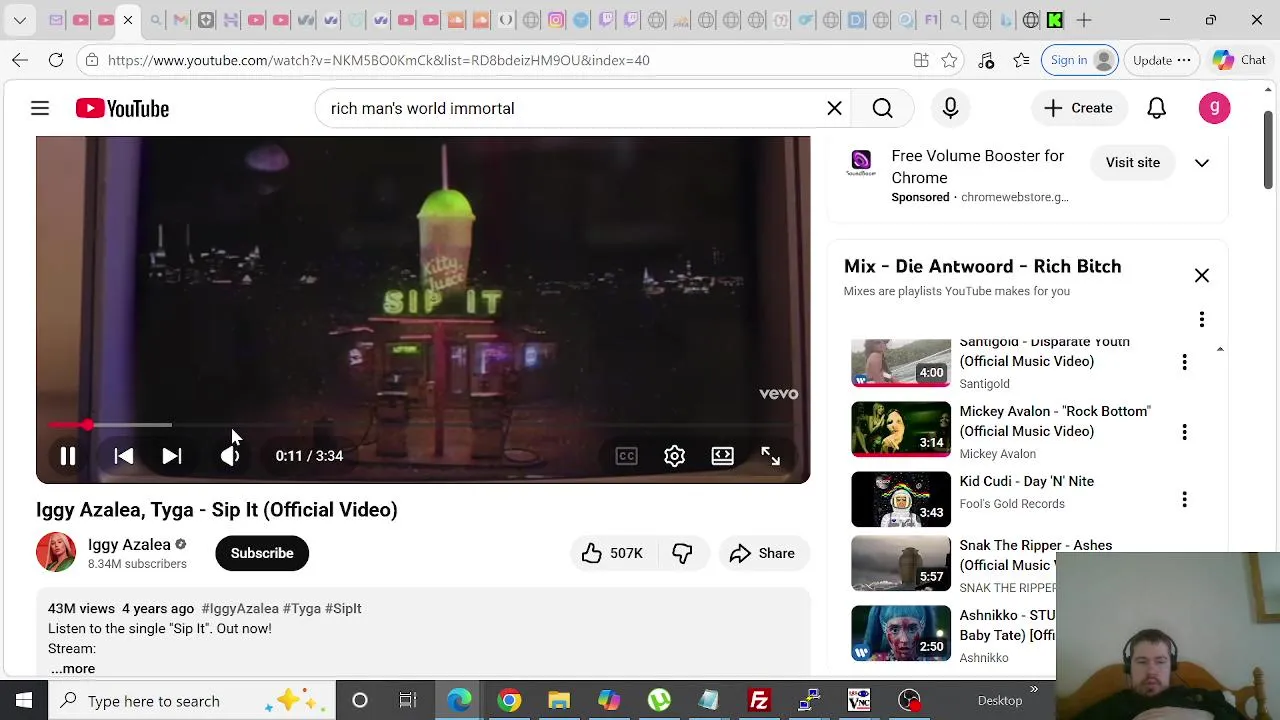Click the browser address bar URL
This screenshot has height=720, width=1280.
click(379, 60)
